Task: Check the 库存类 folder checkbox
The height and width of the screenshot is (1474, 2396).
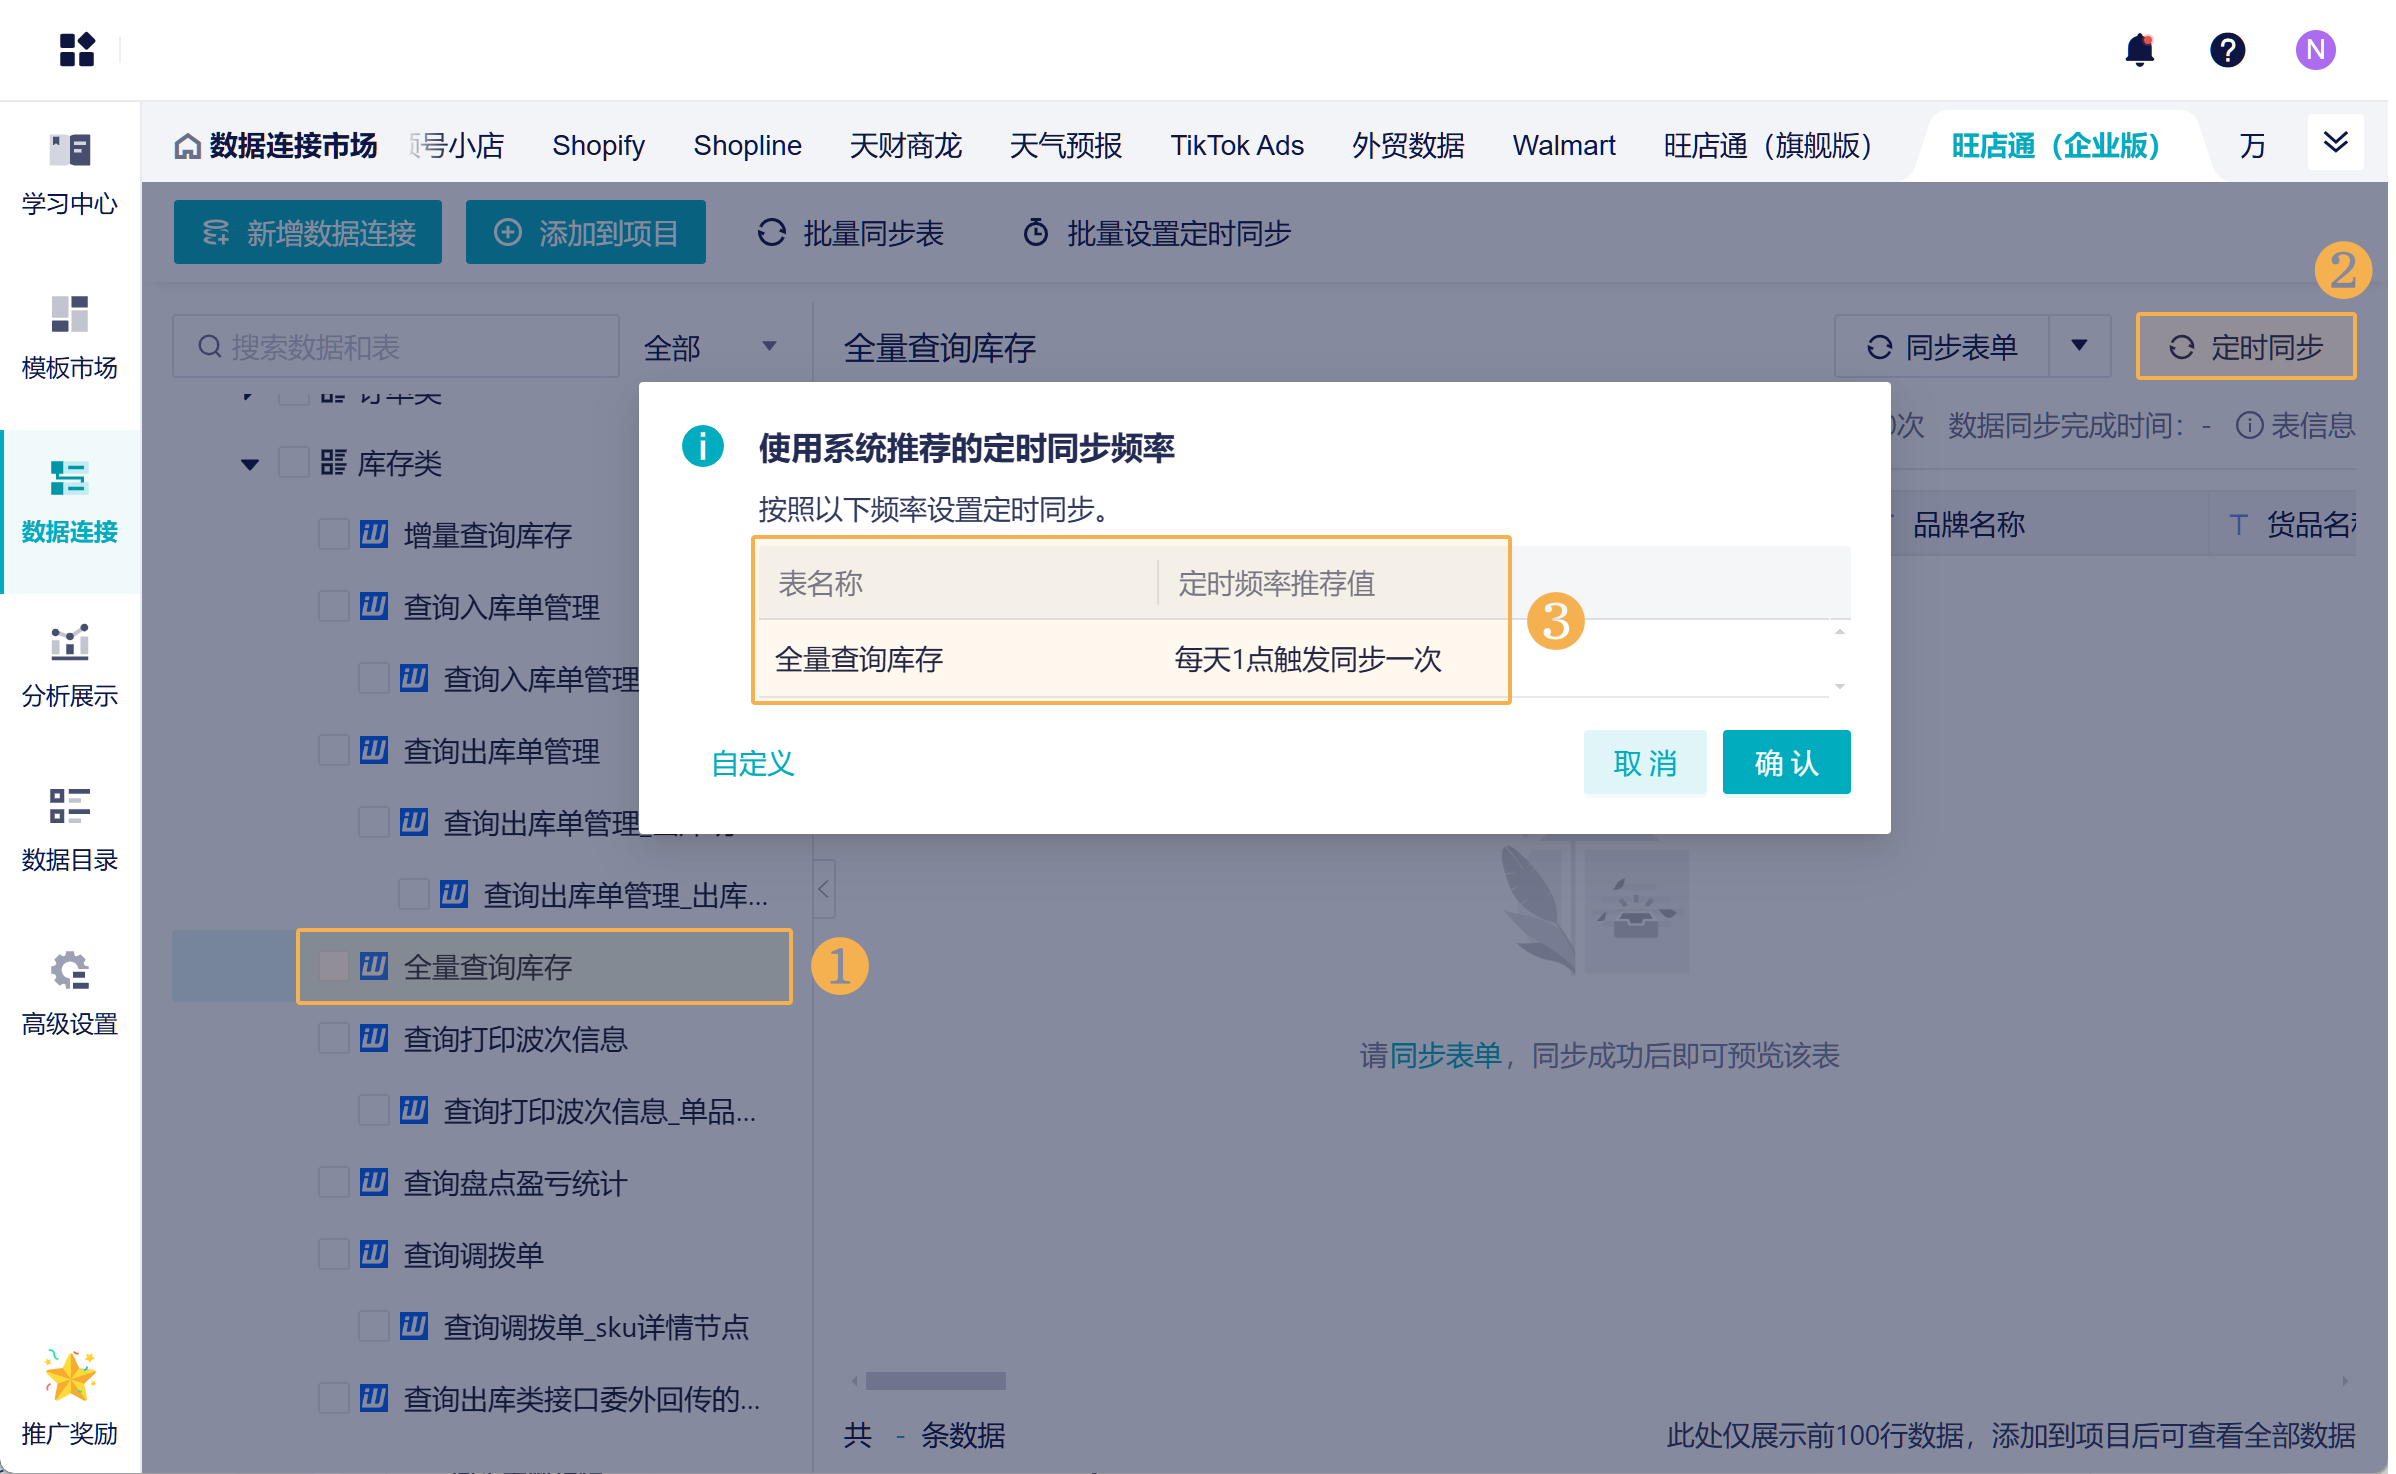Action: (x=293, y=462)
